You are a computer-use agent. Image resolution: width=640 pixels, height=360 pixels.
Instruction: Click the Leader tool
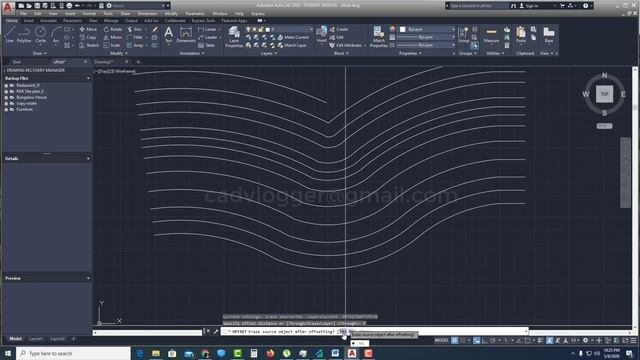coord(208,37)
